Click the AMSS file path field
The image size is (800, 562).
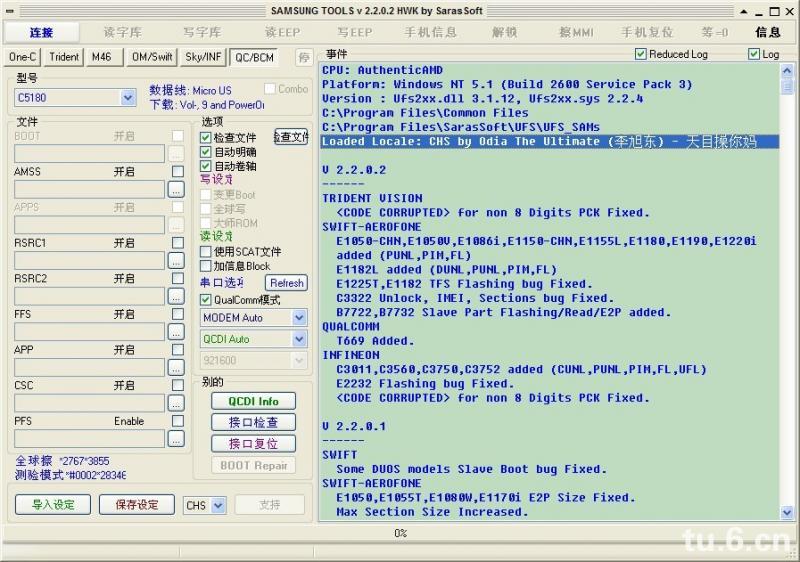[x=89, y=189]
